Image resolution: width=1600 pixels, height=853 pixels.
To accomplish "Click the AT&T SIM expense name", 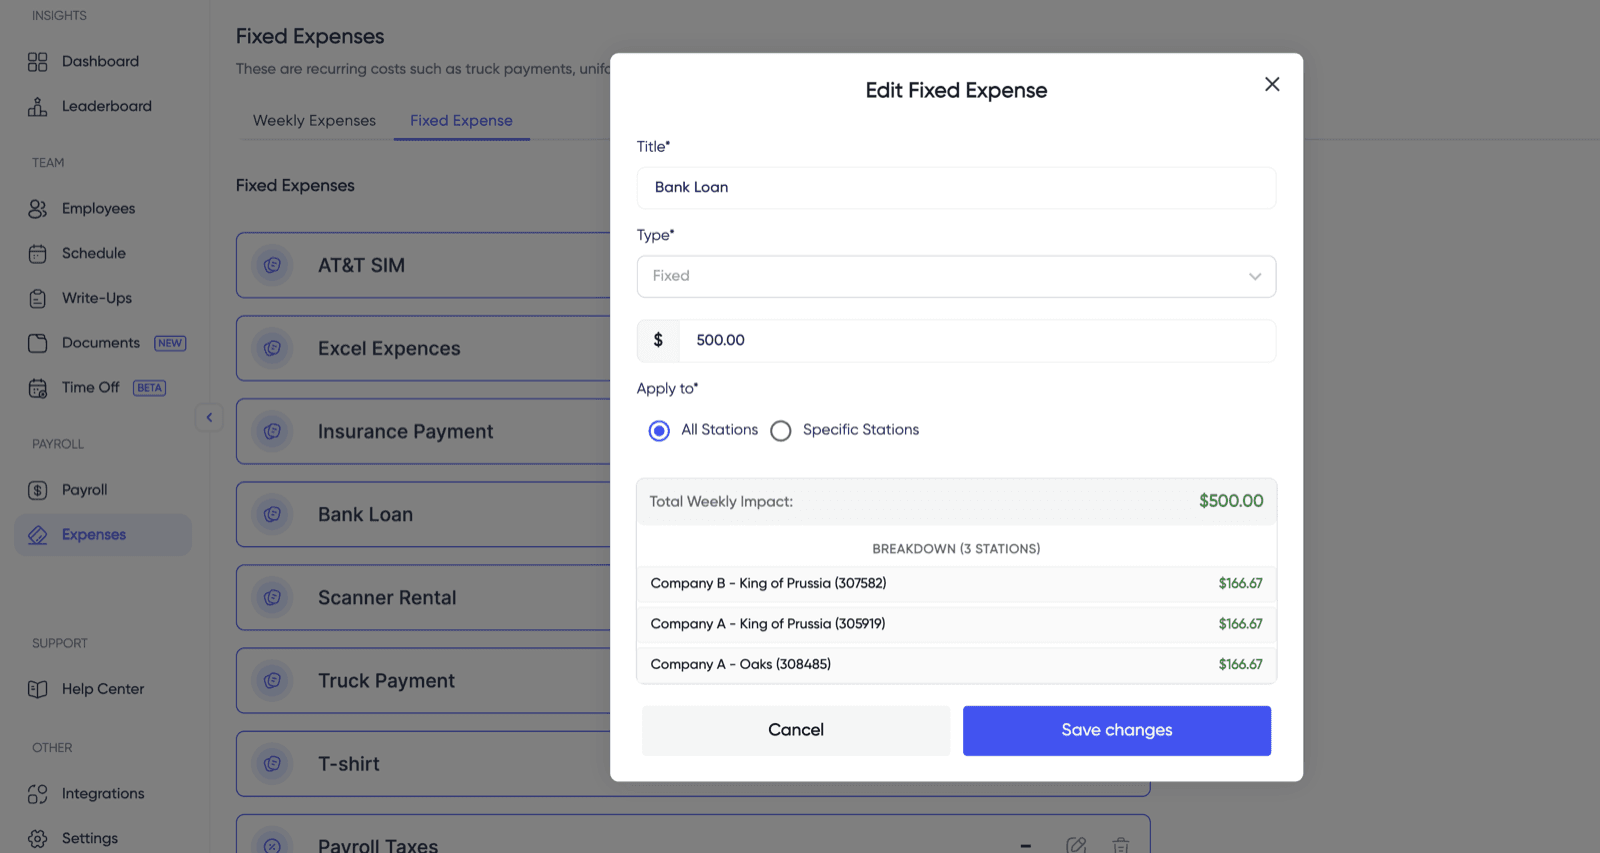I will point(361,266).
